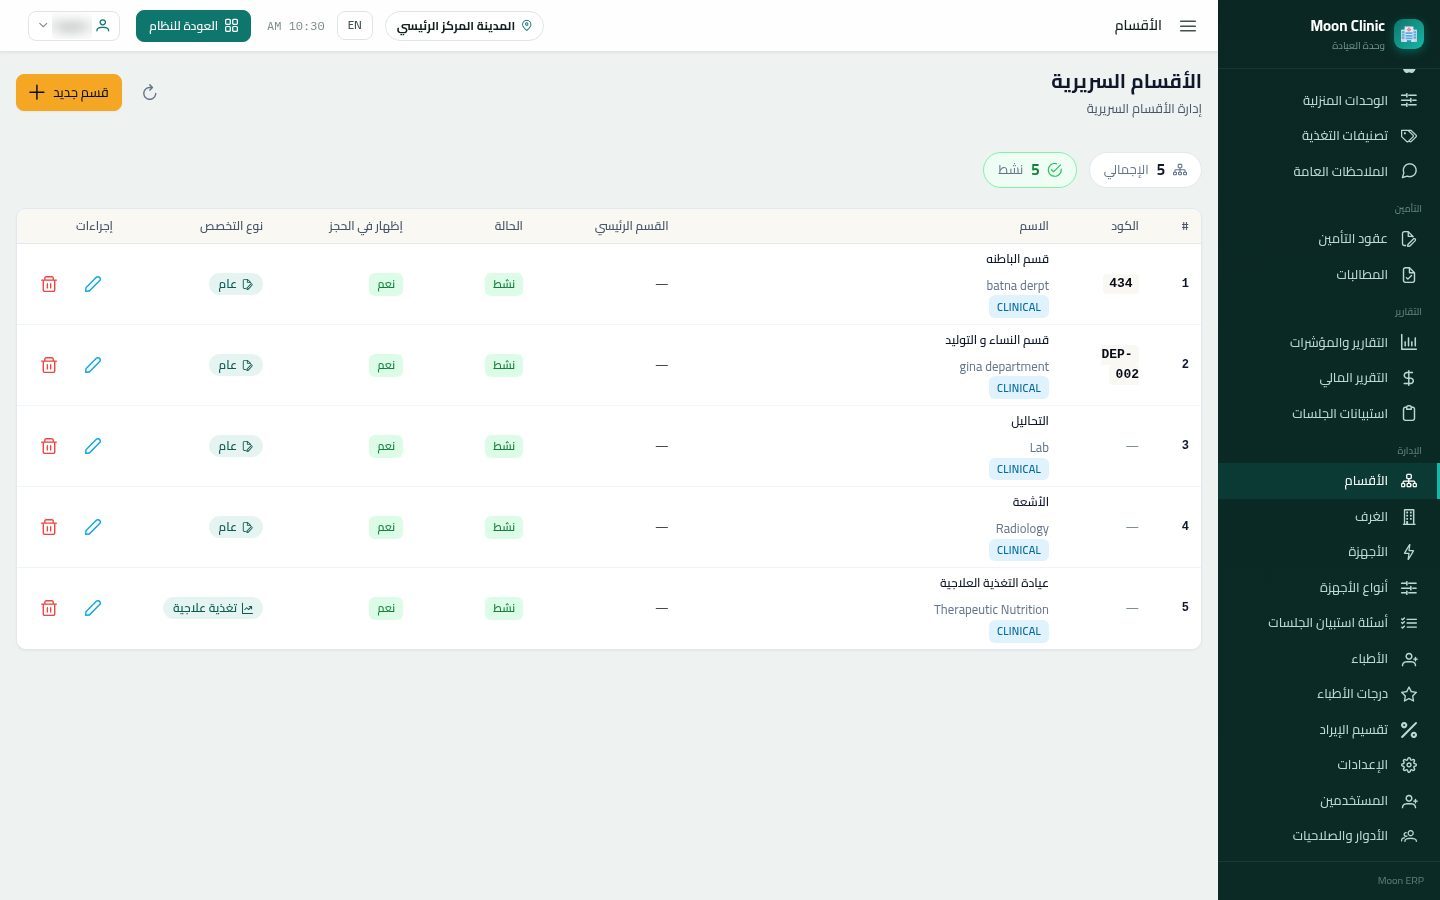The height and width of the screenshot is (900, 1440).
Task: Open التقرير المالي in sidebar
Action: click(1328, 378)
